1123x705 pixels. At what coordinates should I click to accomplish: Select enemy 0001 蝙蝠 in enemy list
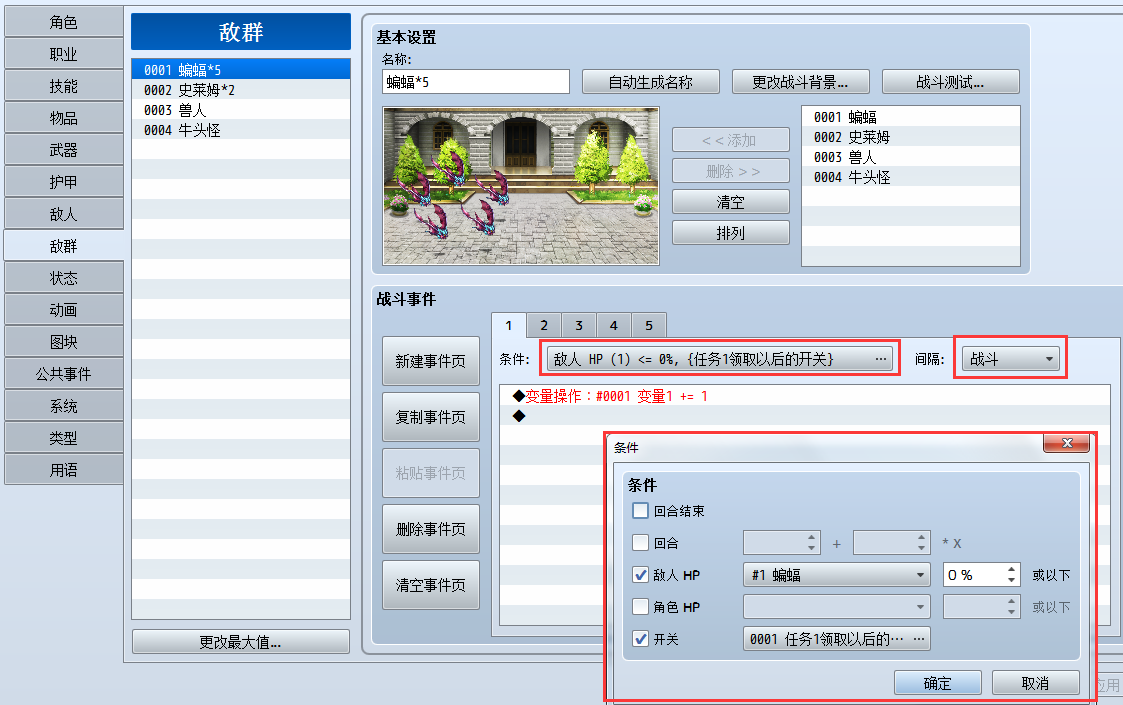[910, 117]
